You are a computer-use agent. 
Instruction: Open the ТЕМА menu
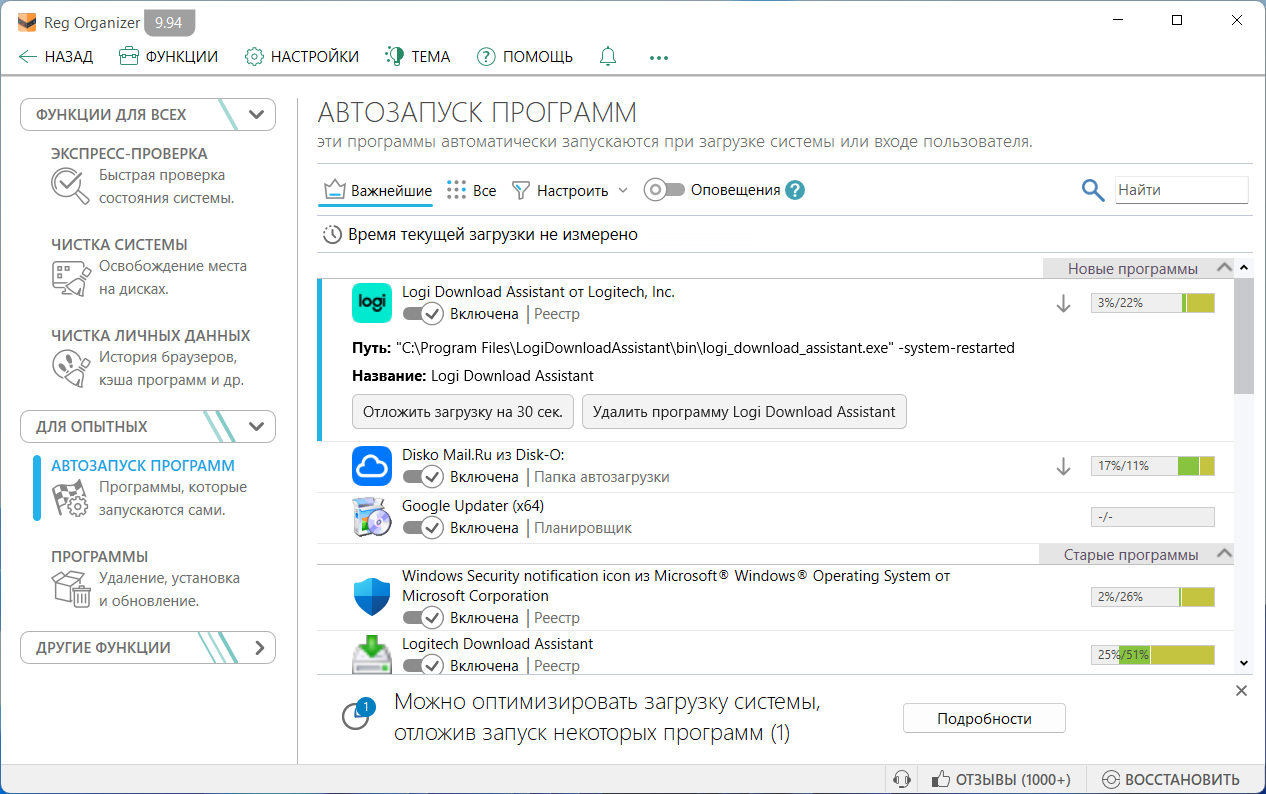click(x=418, y=57)
